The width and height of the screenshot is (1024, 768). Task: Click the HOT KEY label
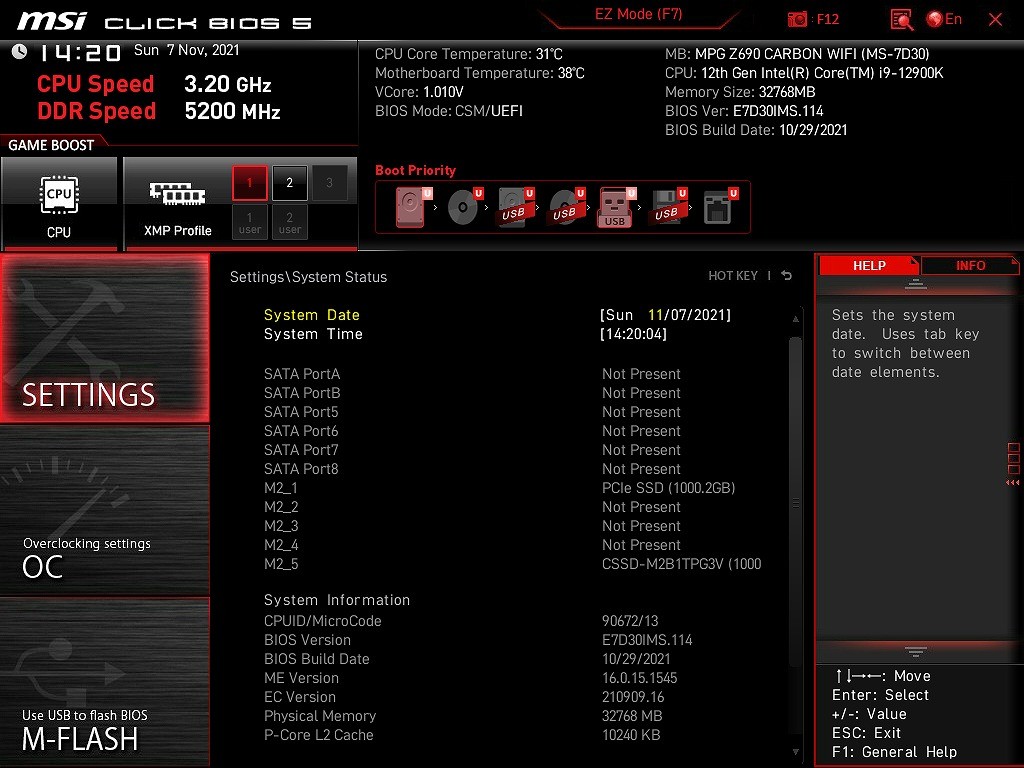pos(733,276)
